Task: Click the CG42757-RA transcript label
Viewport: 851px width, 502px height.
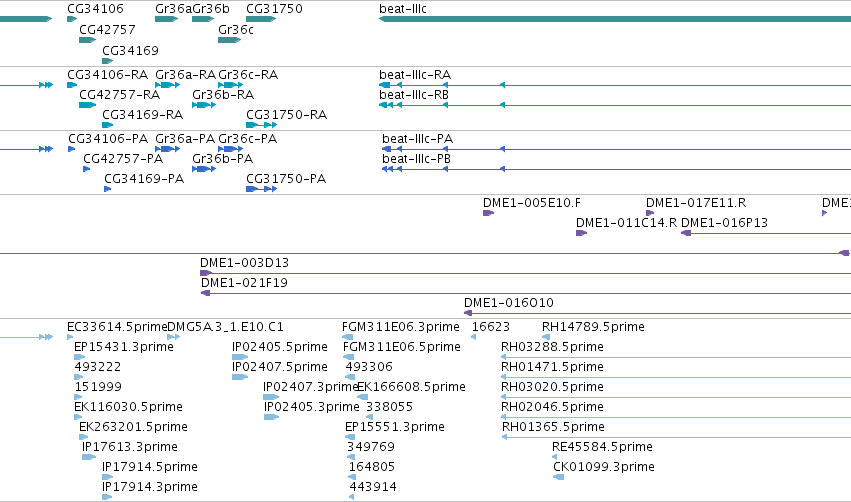Action: 119,95
